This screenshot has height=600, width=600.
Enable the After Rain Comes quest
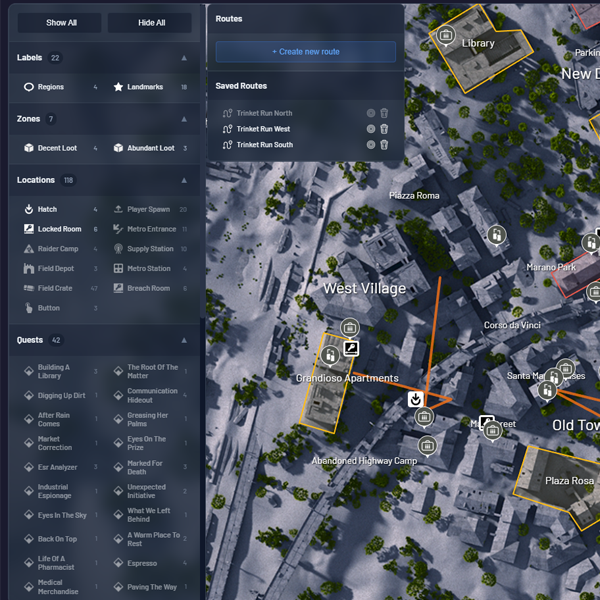[60, 419]
